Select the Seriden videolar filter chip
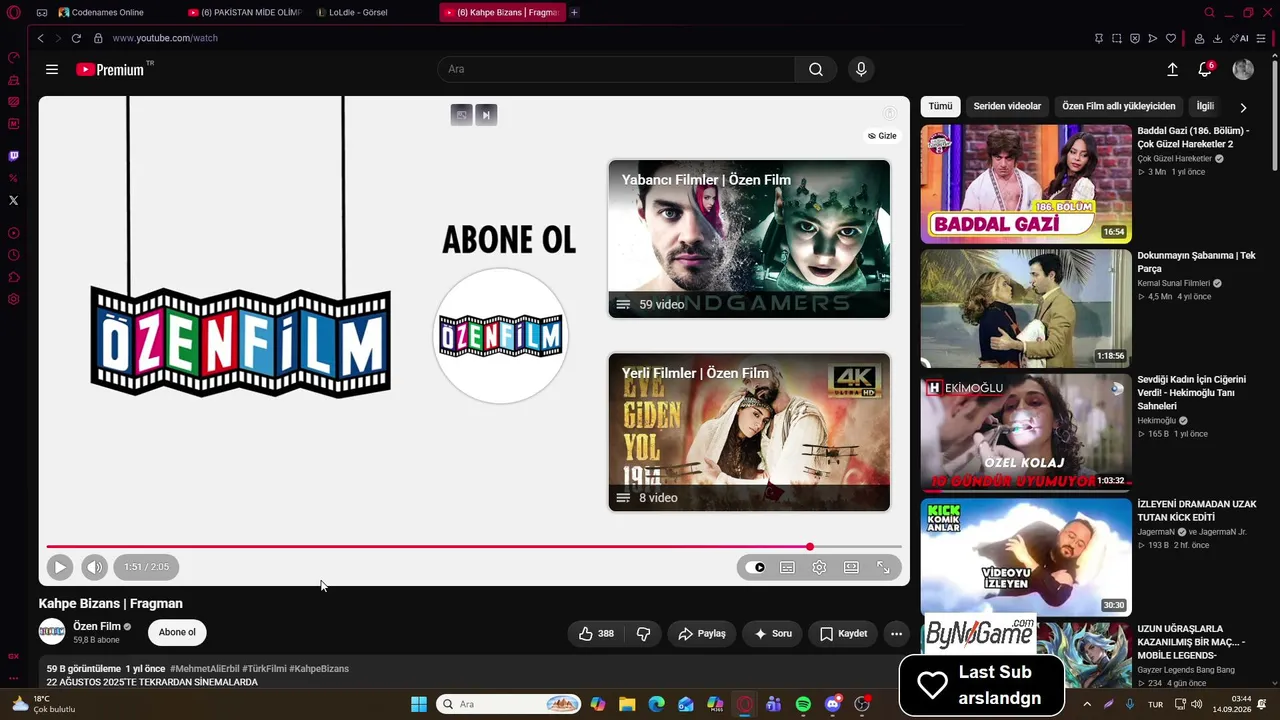The image size is (1280, 720). tap(1007, 106)
